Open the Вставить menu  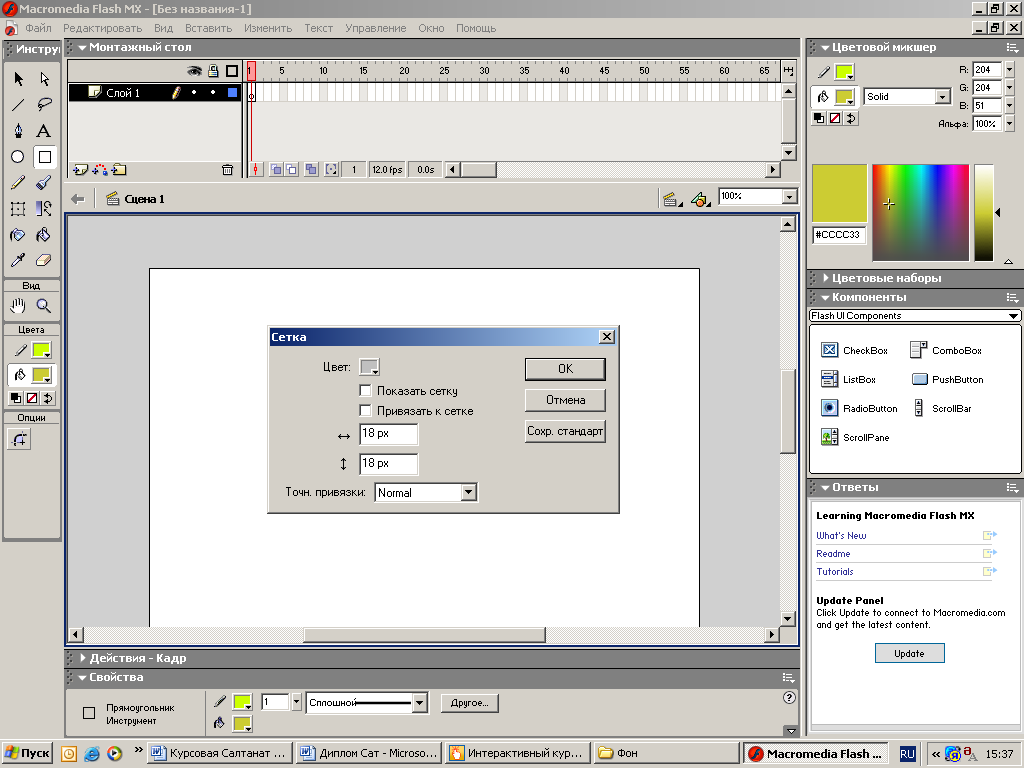(x=208, y=28)
